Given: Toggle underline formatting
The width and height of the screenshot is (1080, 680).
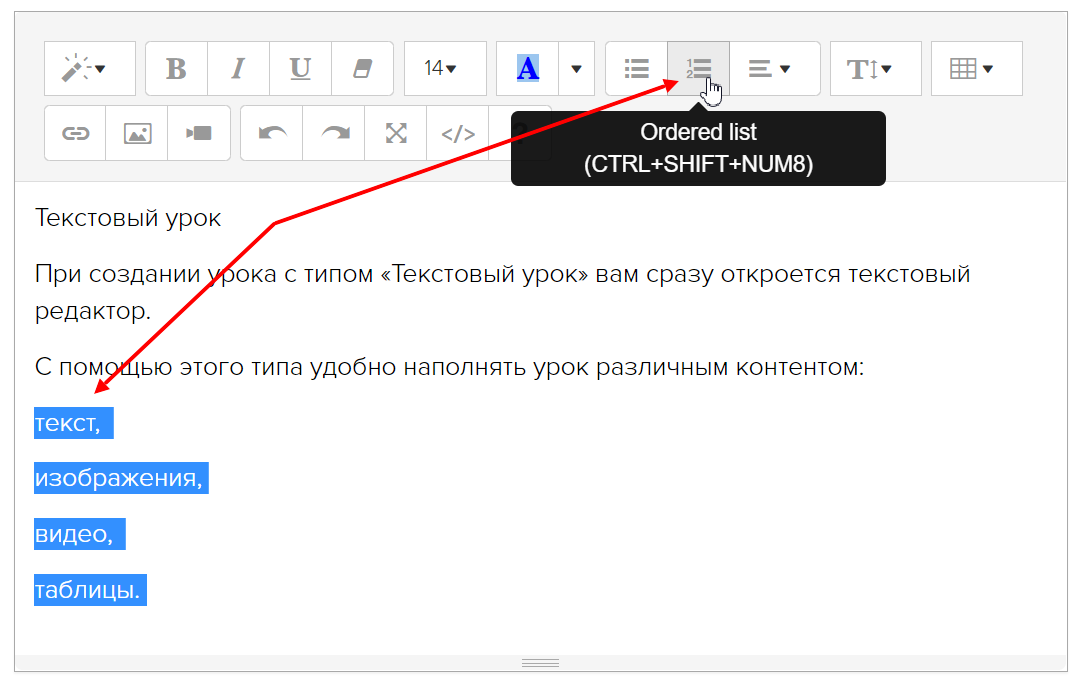Looking at the screenshot, I should click(300, 69).
